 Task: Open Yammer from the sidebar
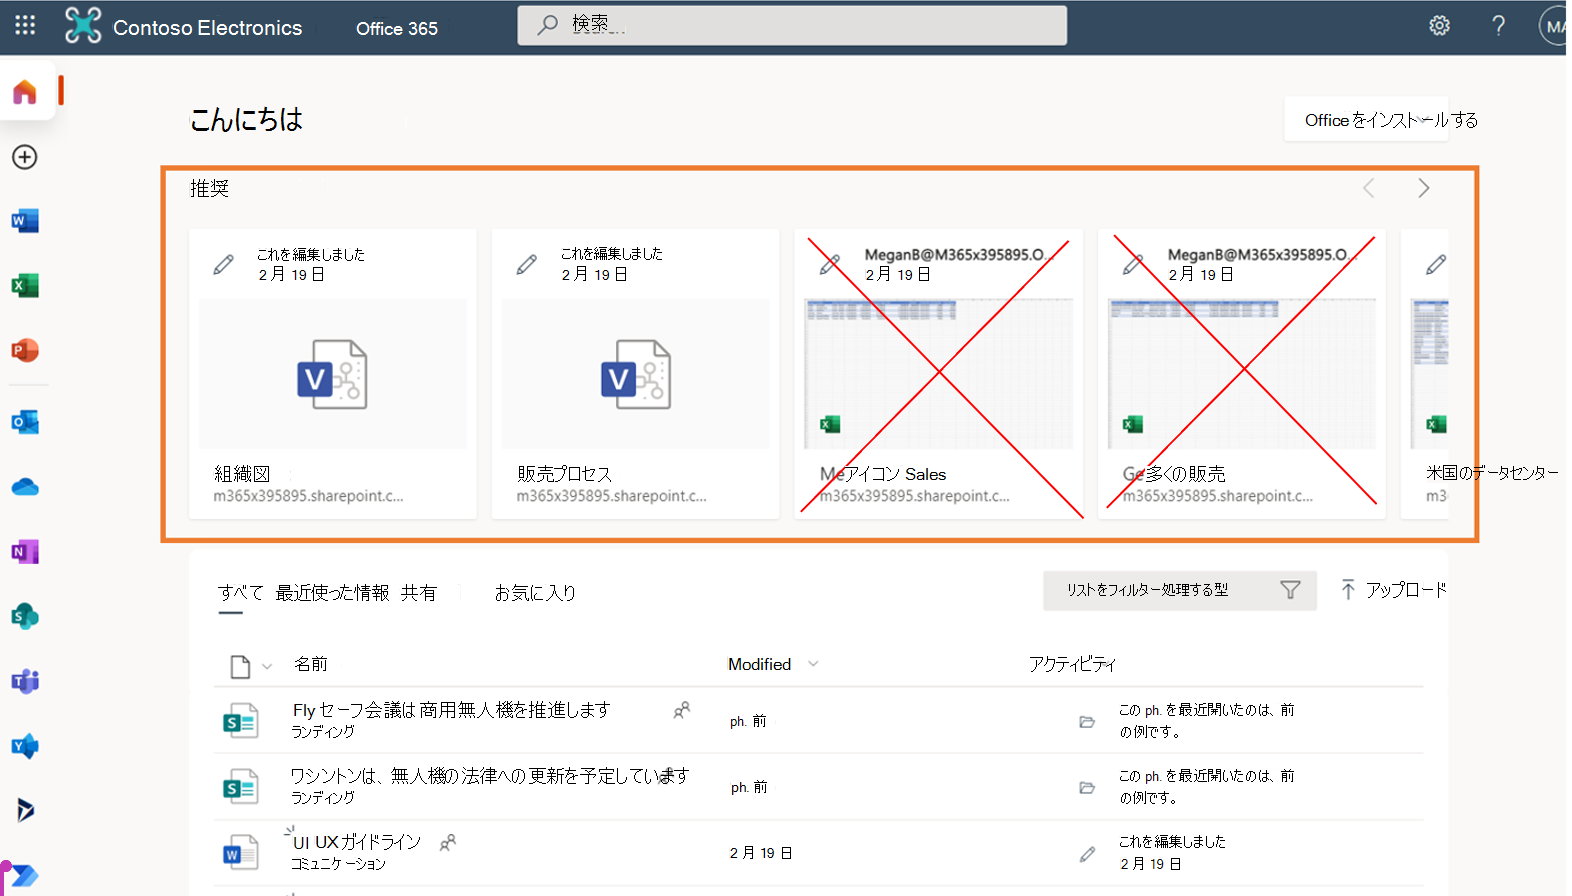25,746
